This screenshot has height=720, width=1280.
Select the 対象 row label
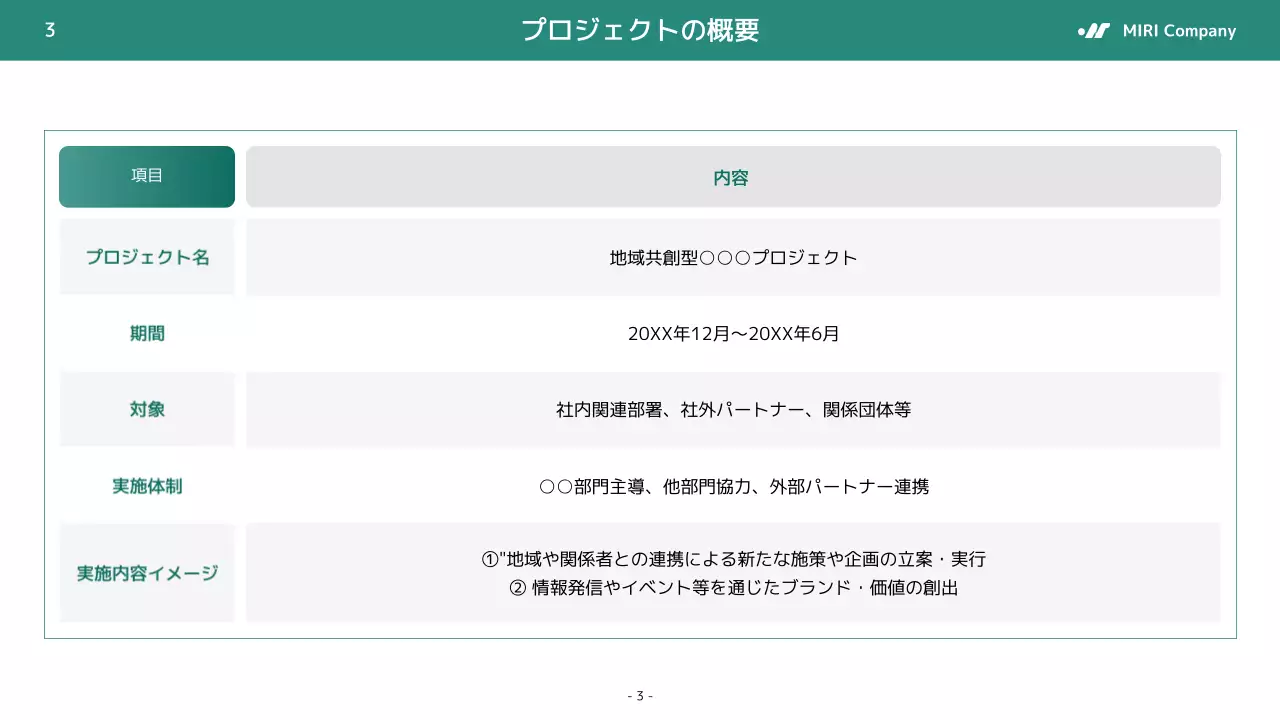[146, 409]
